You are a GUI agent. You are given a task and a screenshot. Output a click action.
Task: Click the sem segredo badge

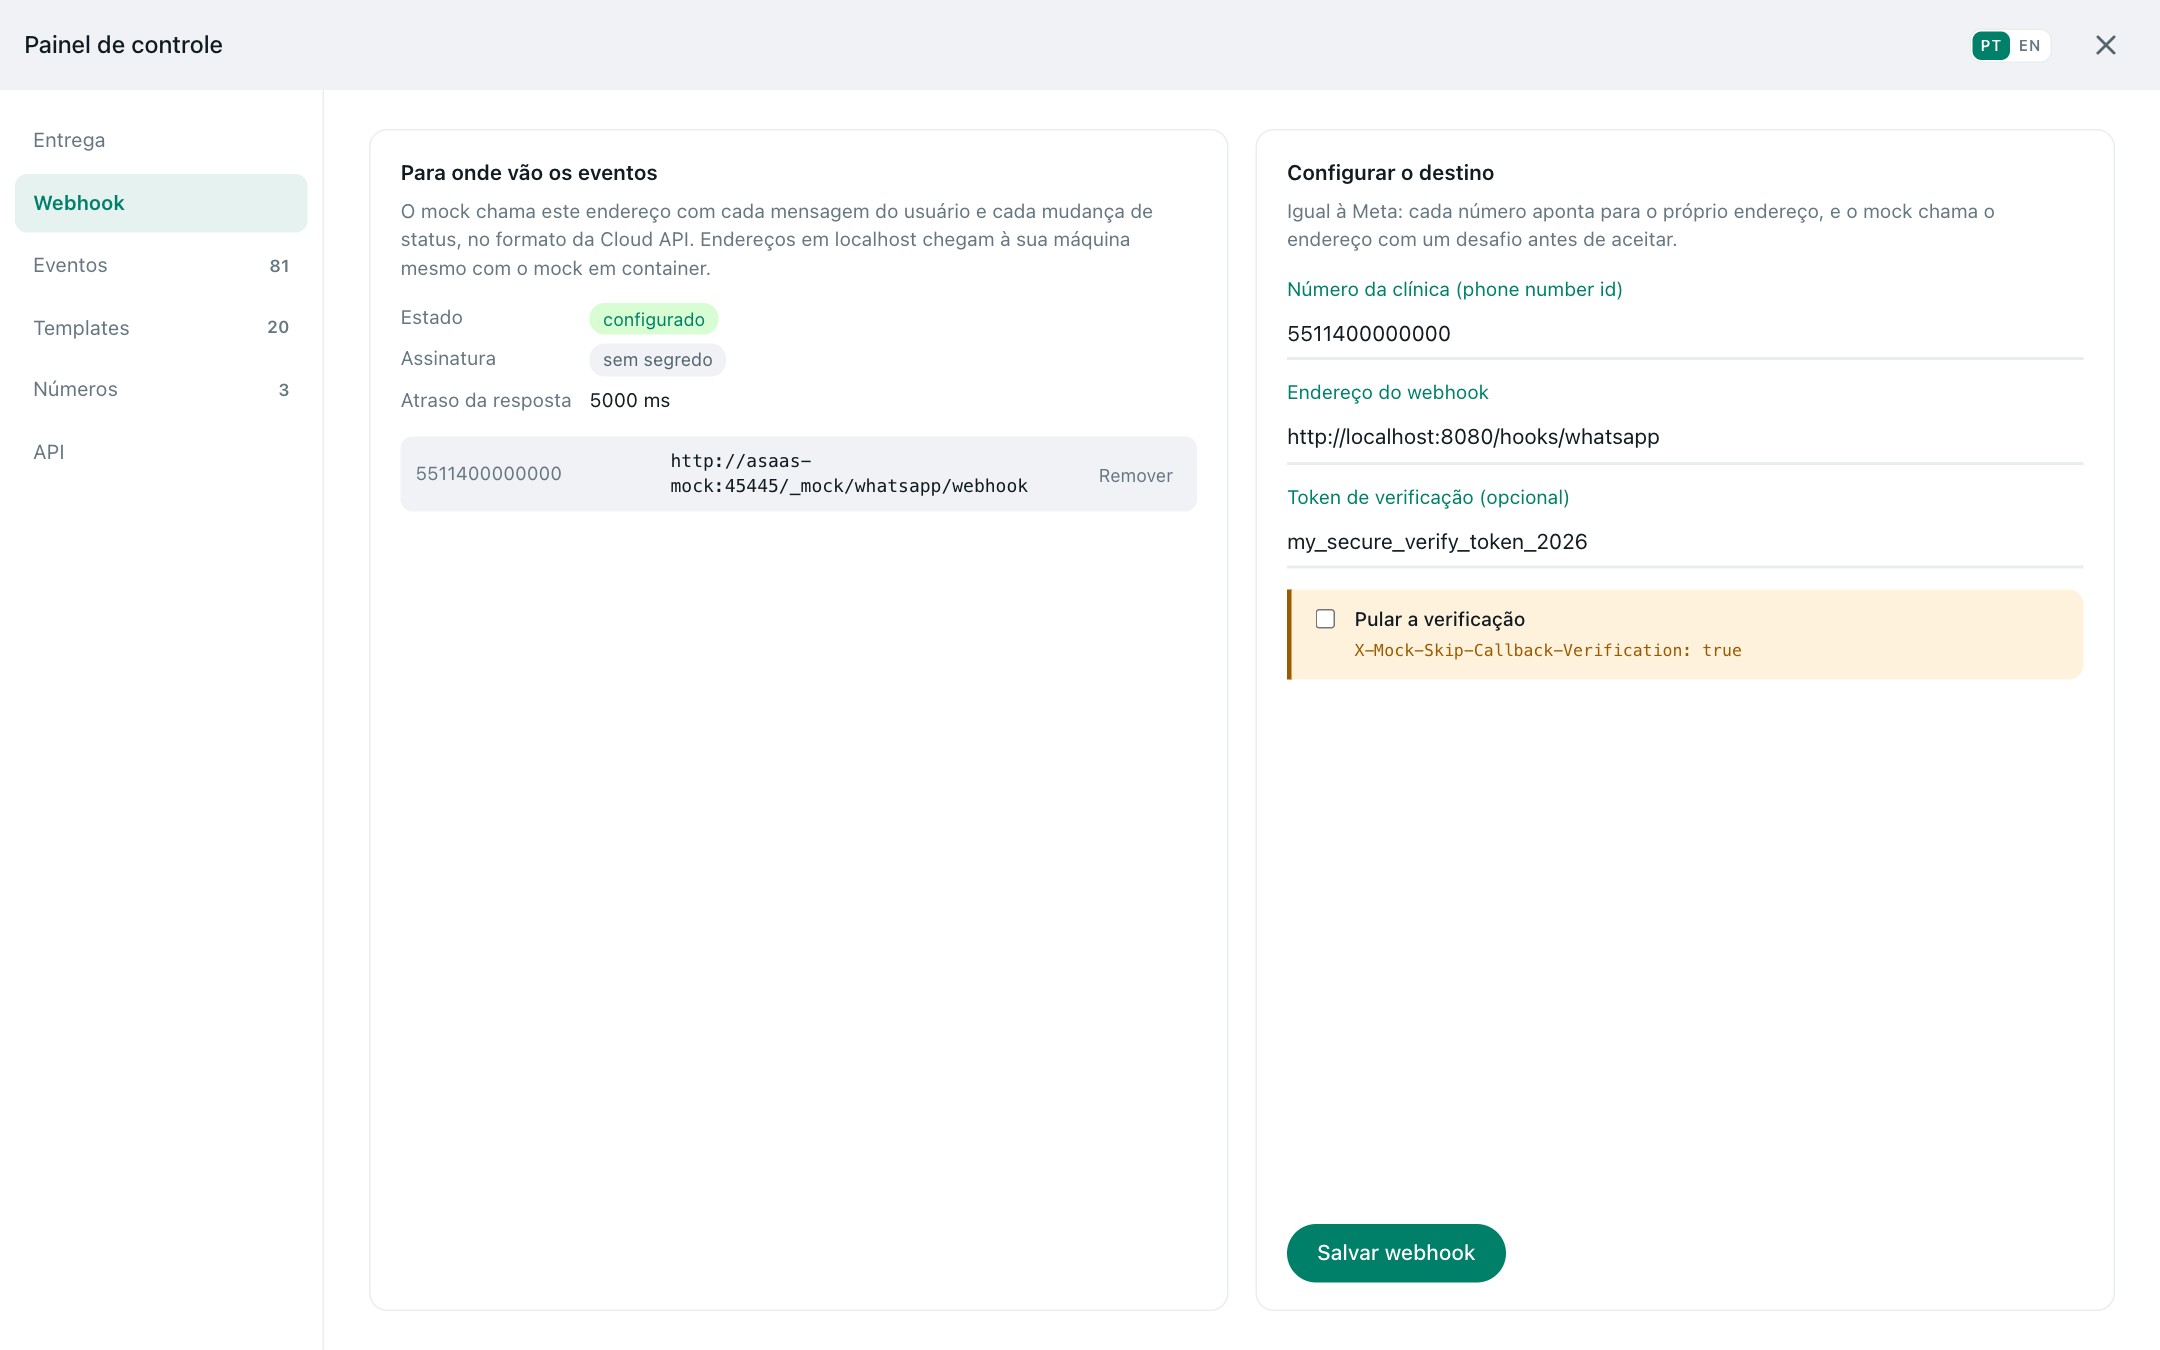(657, 360)
